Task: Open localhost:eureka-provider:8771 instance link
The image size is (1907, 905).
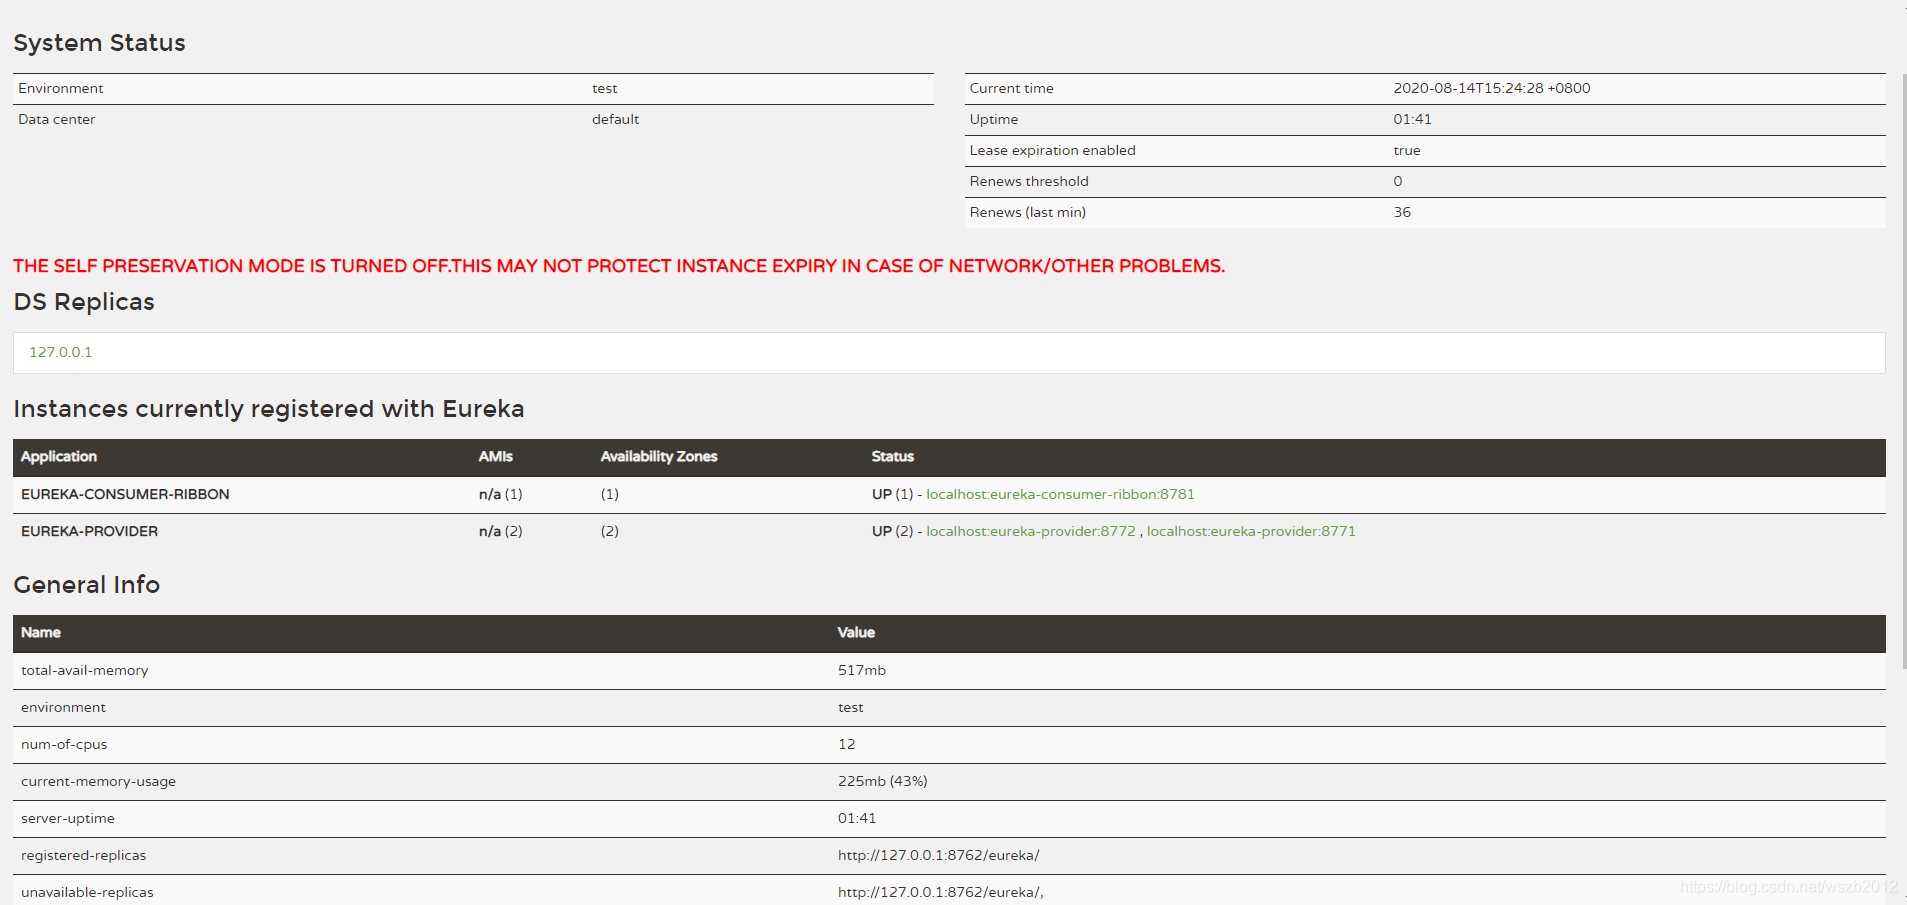Action: (x=1251, y=531)
